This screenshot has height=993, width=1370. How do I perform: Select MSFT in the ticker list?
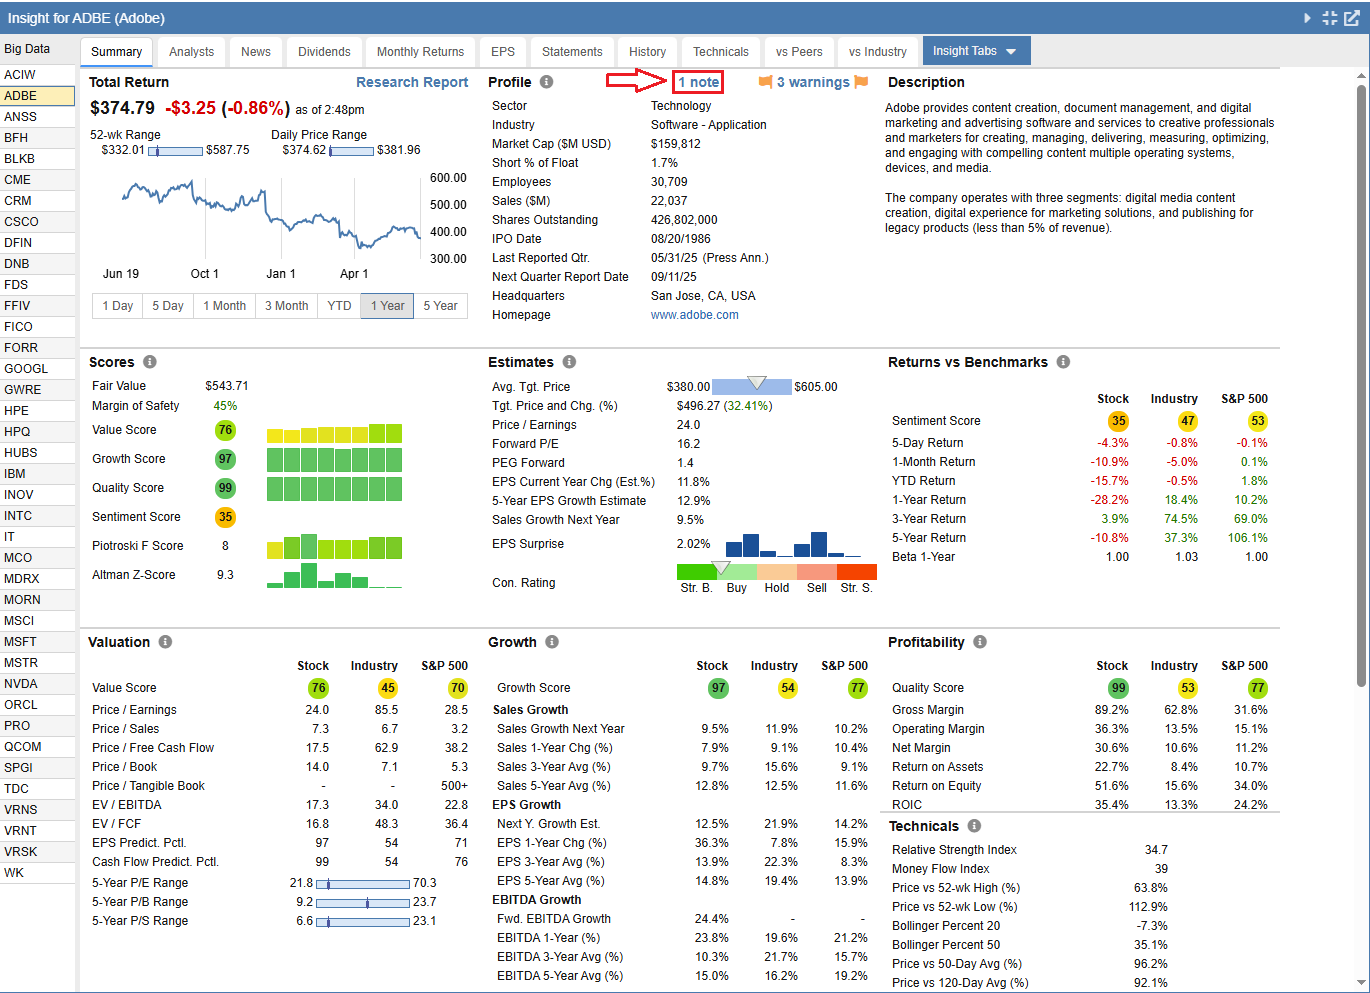tap(37, 642)
